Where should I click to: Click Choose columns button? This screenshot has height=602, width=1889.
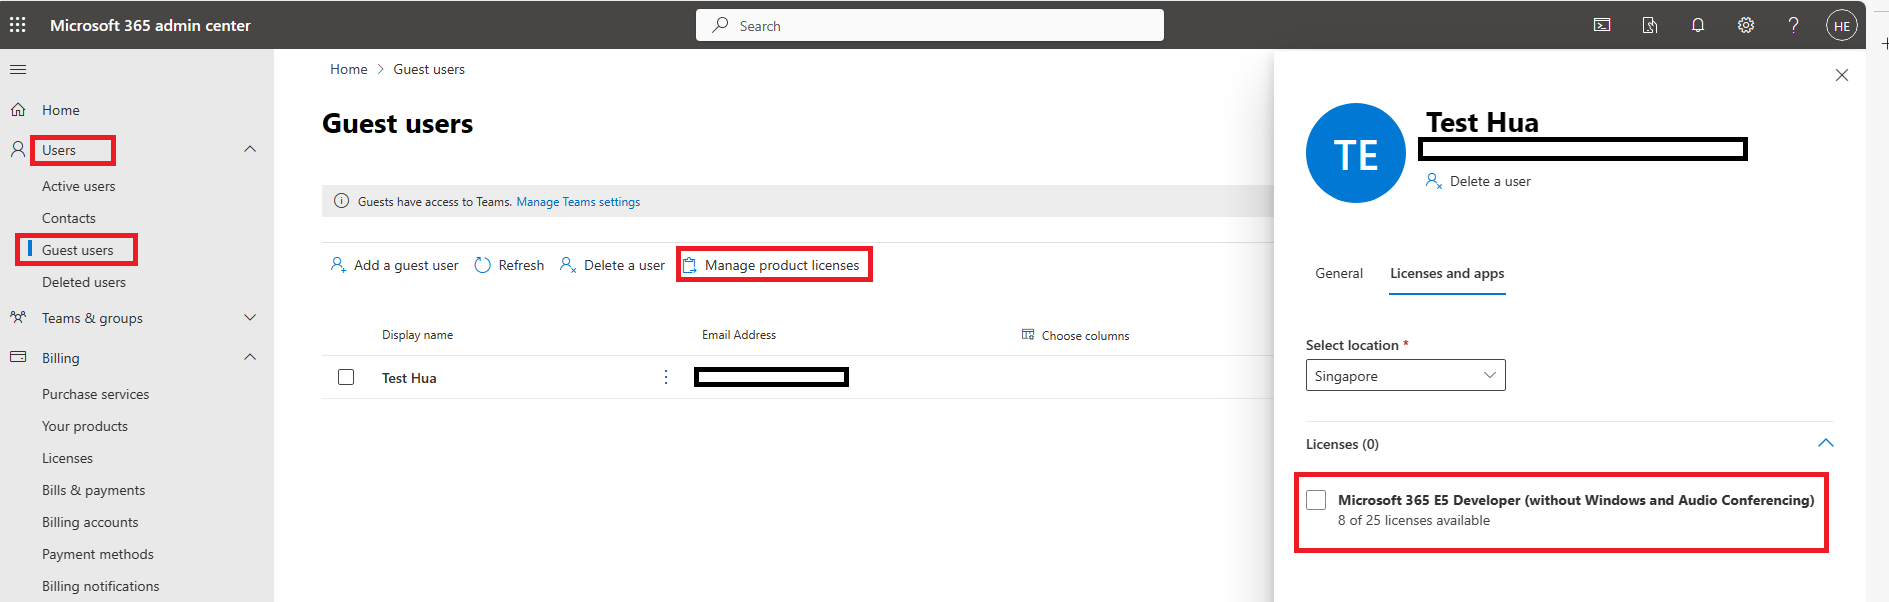point(1075,335)
